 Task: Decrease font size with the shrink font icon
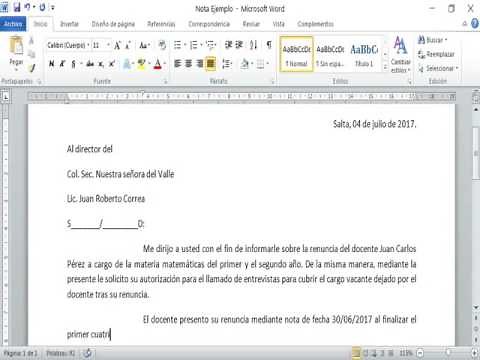pyautogui.click(x=128, y=45)
